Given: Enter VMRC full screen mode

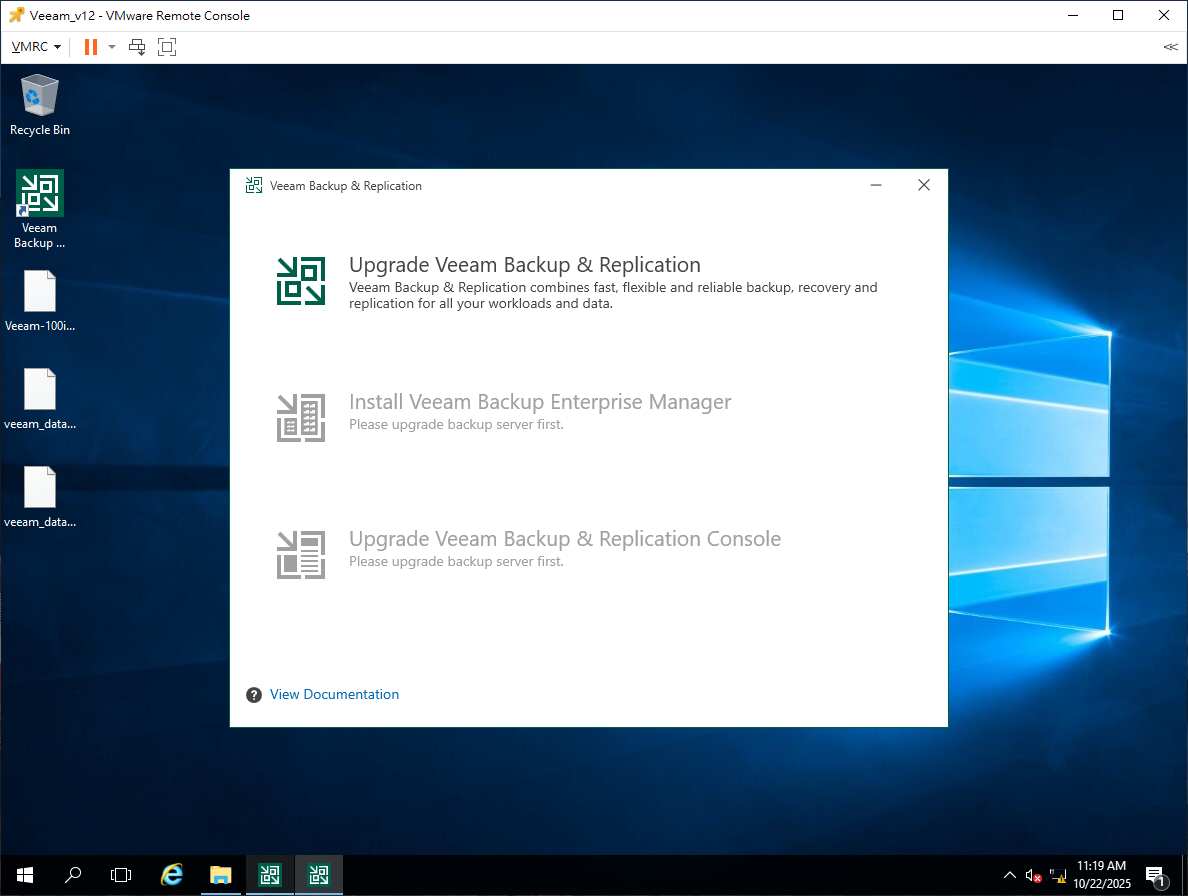Looking at the screenshot, I should point(167,47).
